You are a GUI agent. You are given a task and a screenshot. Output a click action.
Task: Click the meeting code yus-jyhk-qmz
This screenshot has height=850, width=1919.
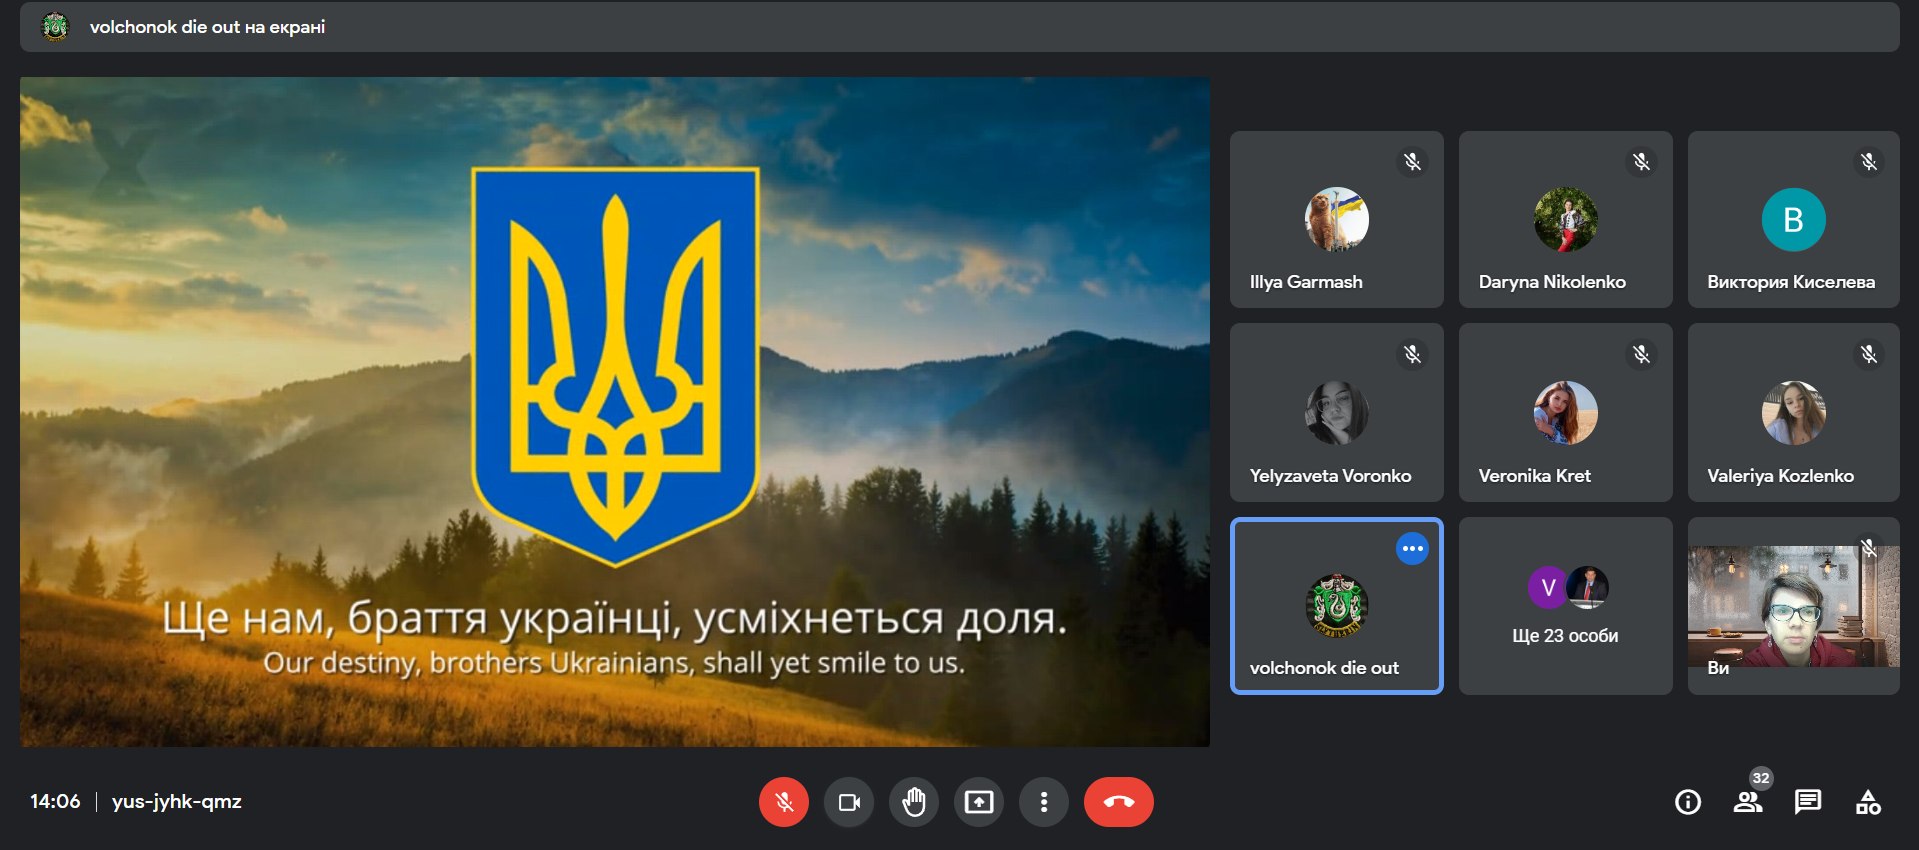pos(177,802)
